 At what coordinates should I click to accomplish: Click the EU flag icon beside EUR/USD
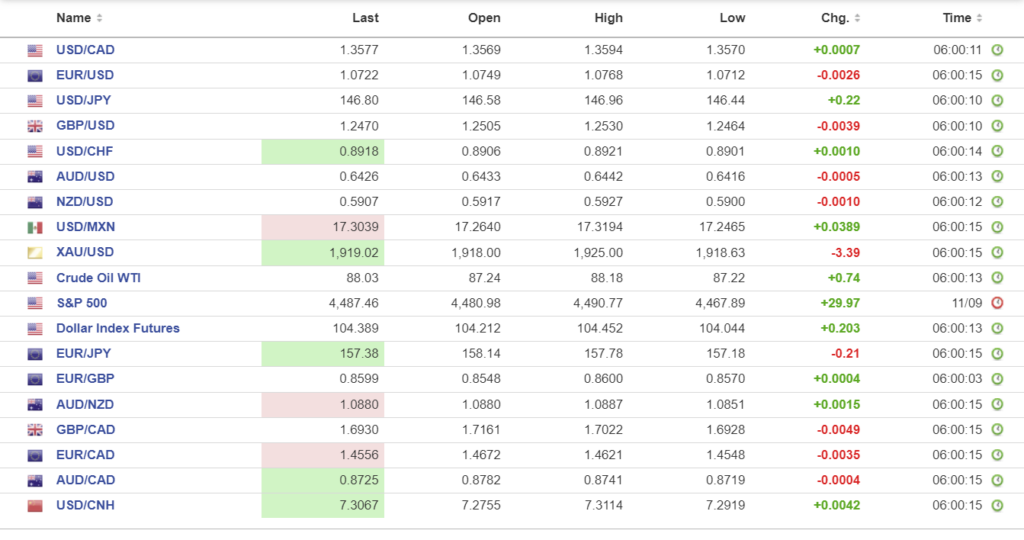[35, 75]
